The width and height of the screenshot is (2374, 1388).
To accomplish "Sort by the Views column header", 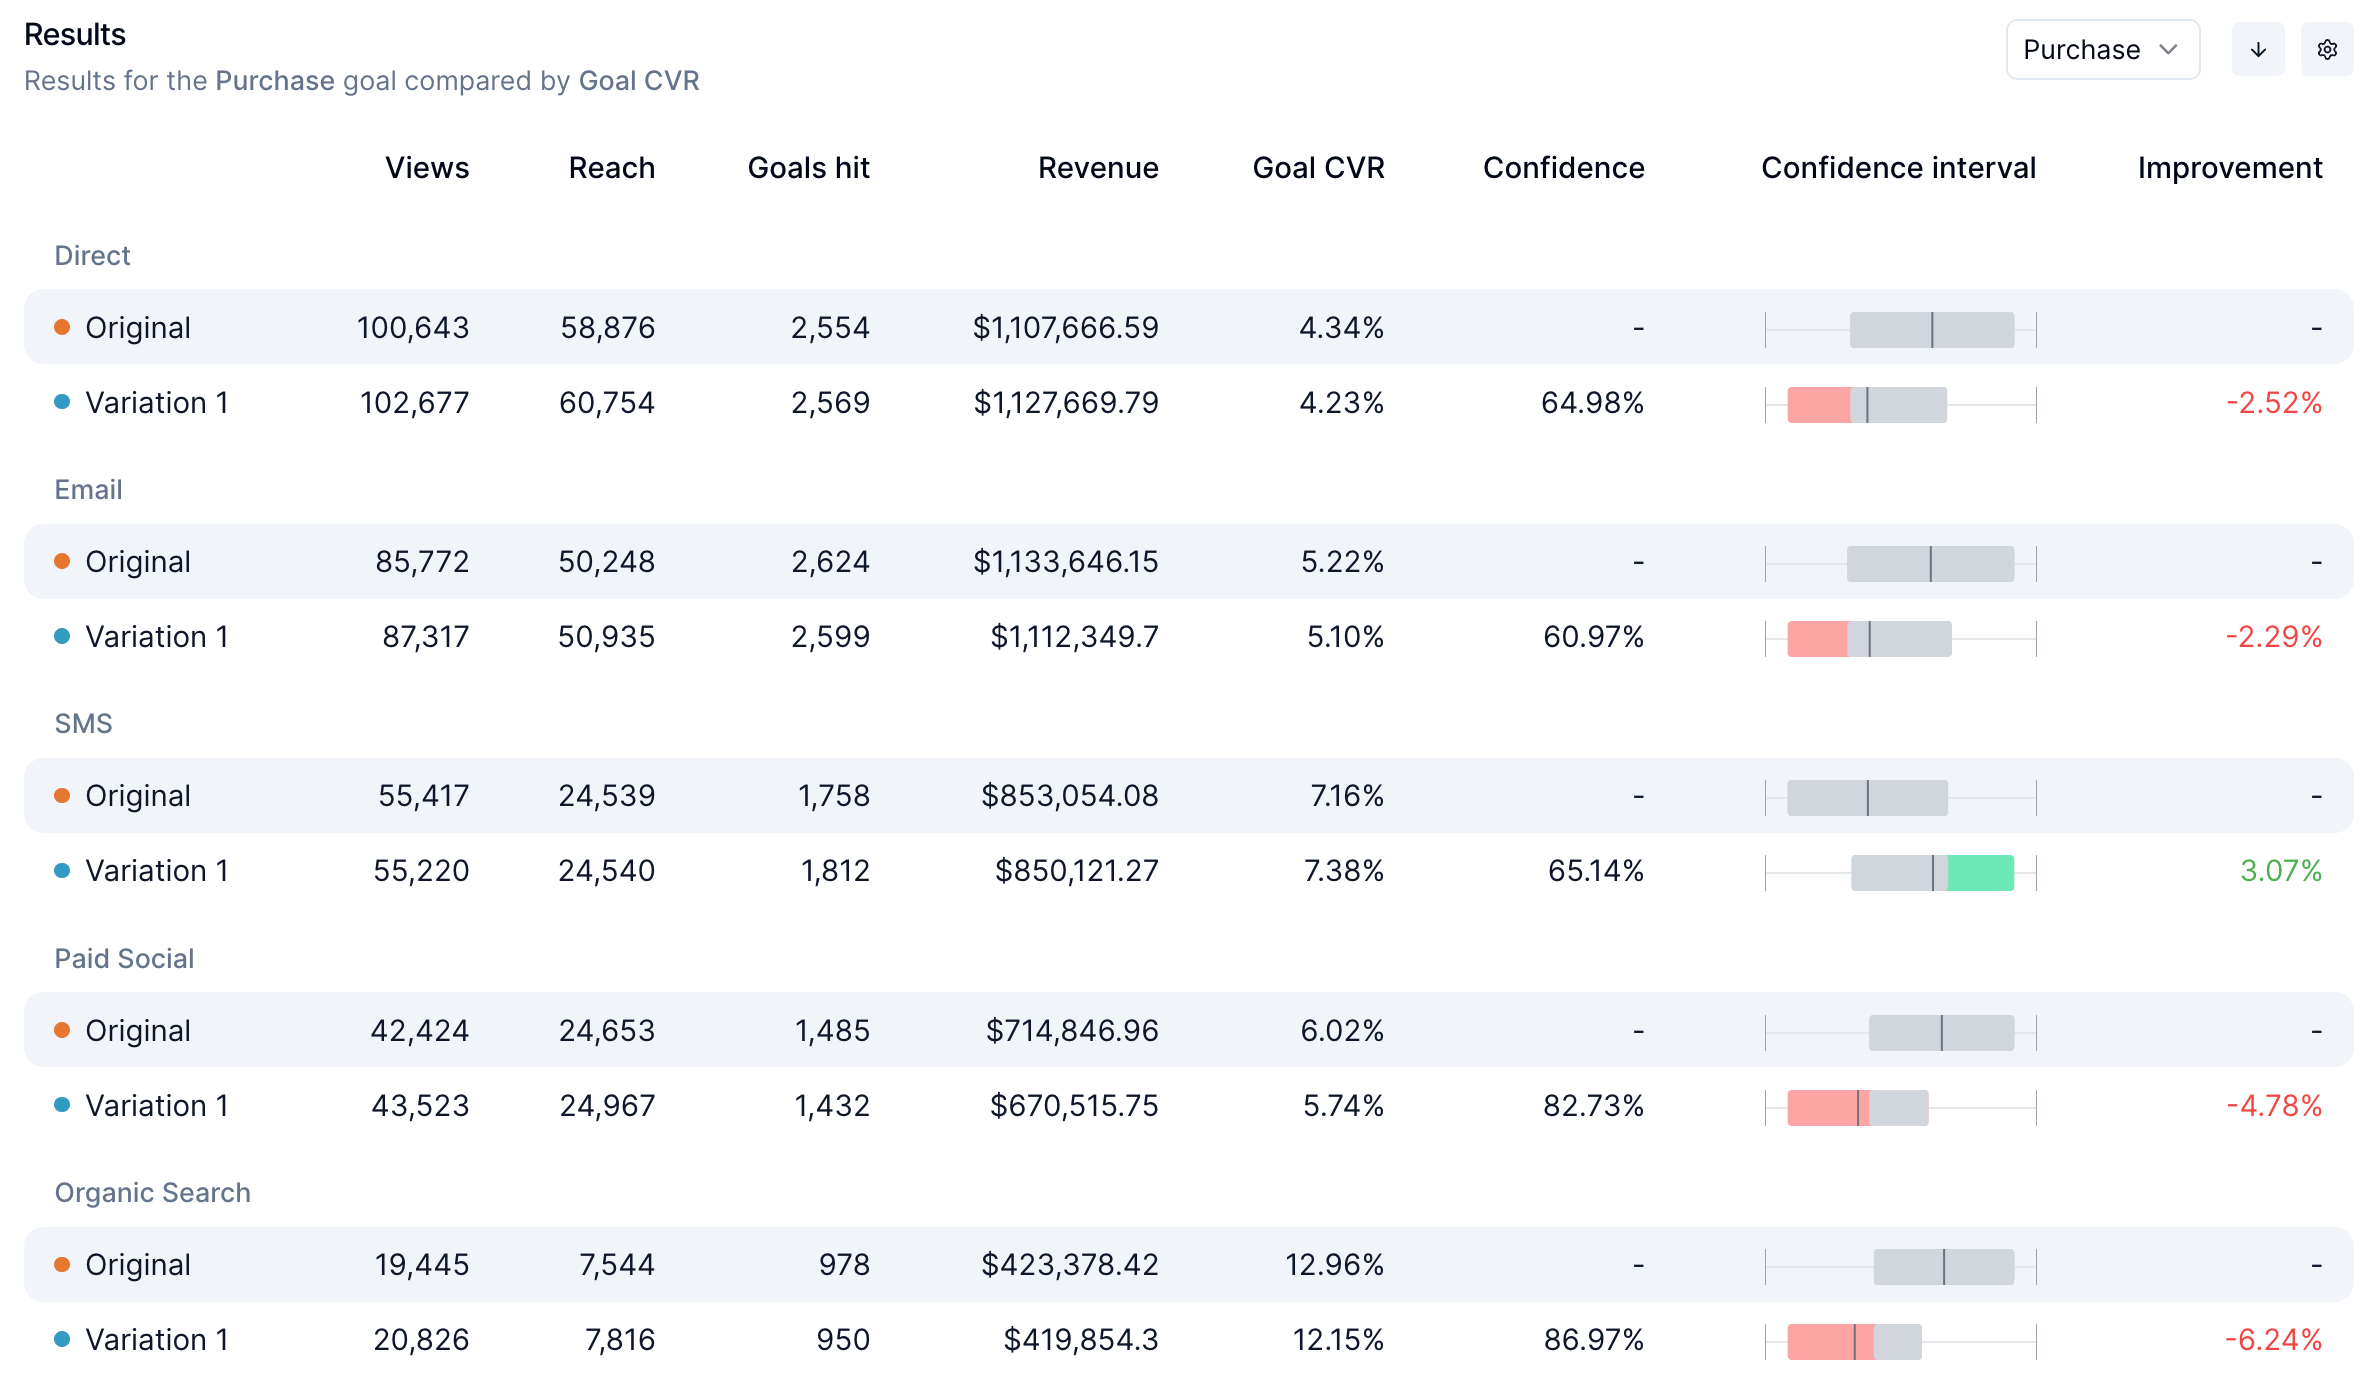I will [427, 168].
